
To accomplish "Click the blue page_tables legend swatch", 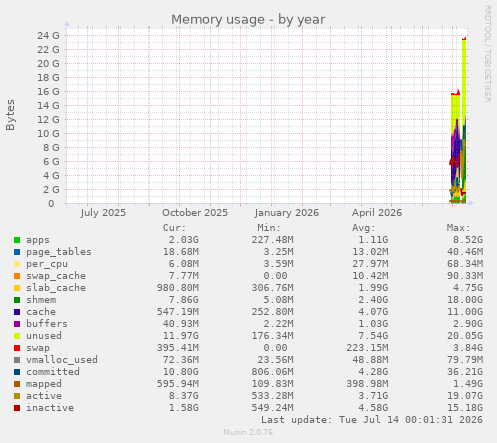I will click(x=17, y=252).
